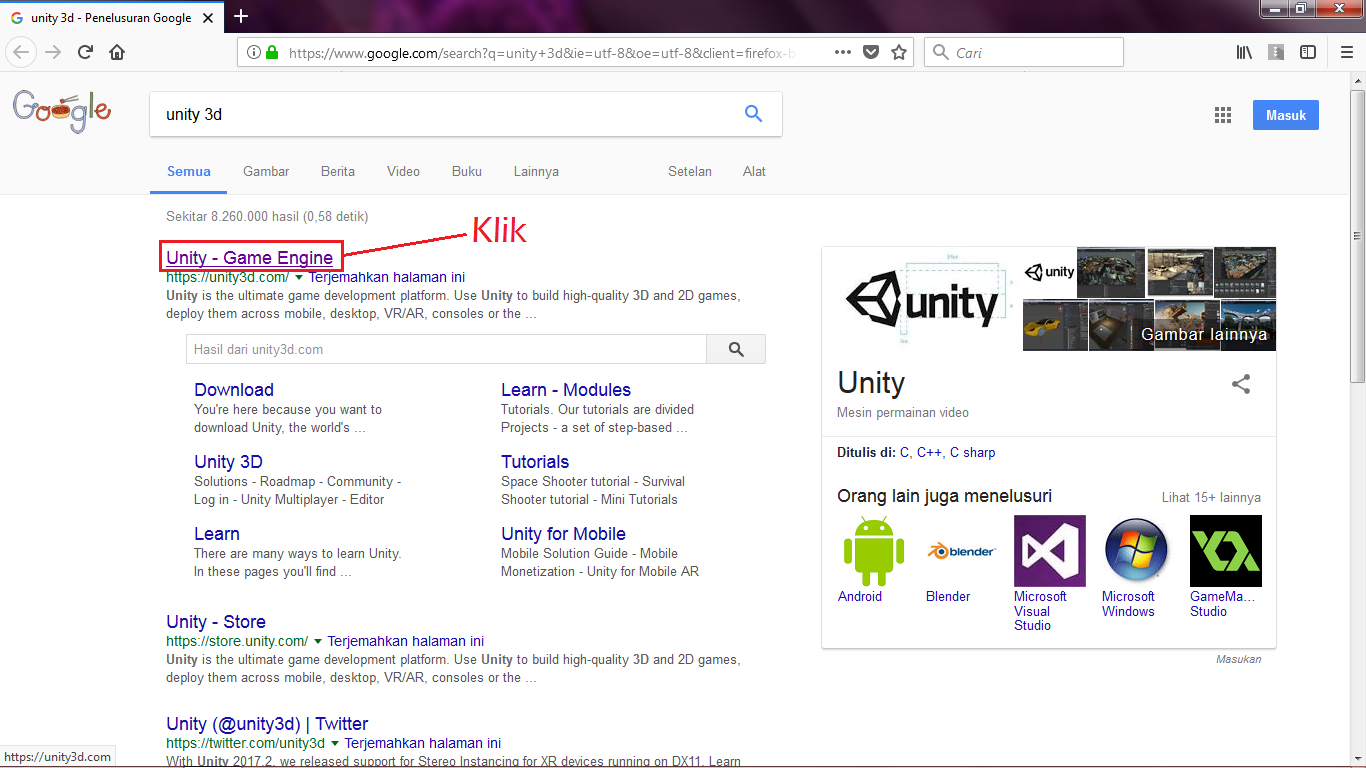Screen dimensions: 1366x768
Task: Expand the arrow next to unity3d.com URL
Action: [x=299, y=277]
